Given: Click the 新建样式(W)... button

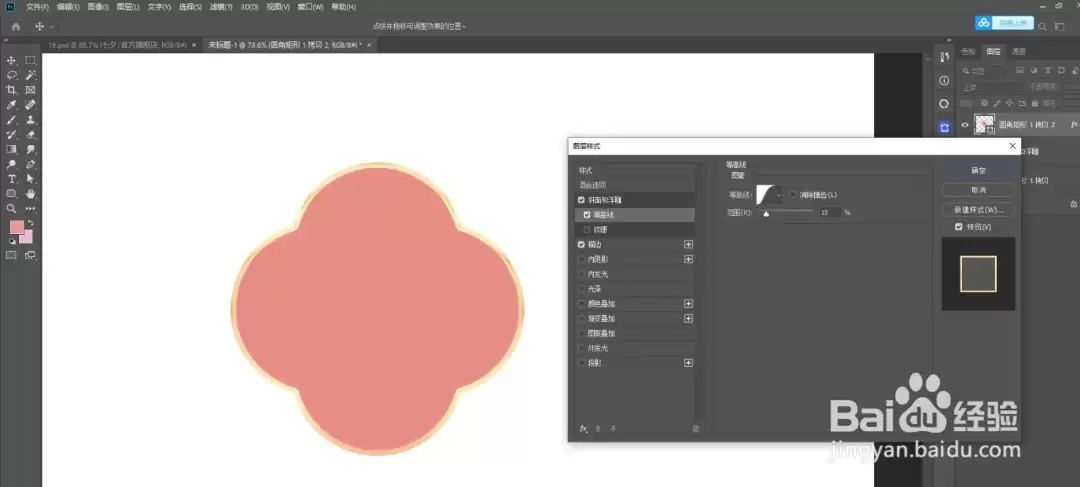Looking at the screenshot, I should (978, 209).
